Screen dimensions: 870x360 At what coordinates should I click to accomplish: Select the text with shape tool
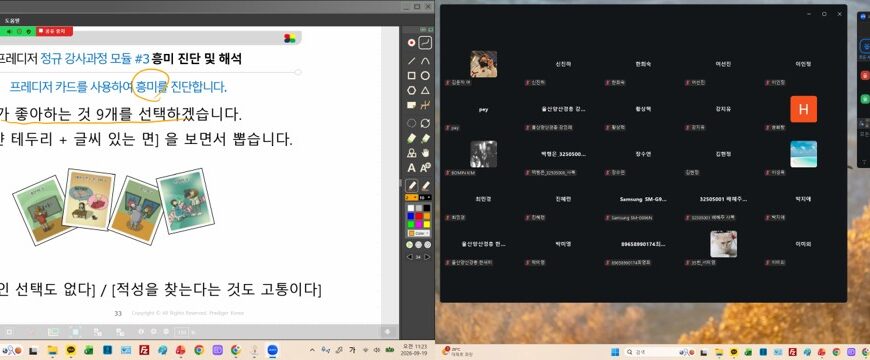coord(425,168)
